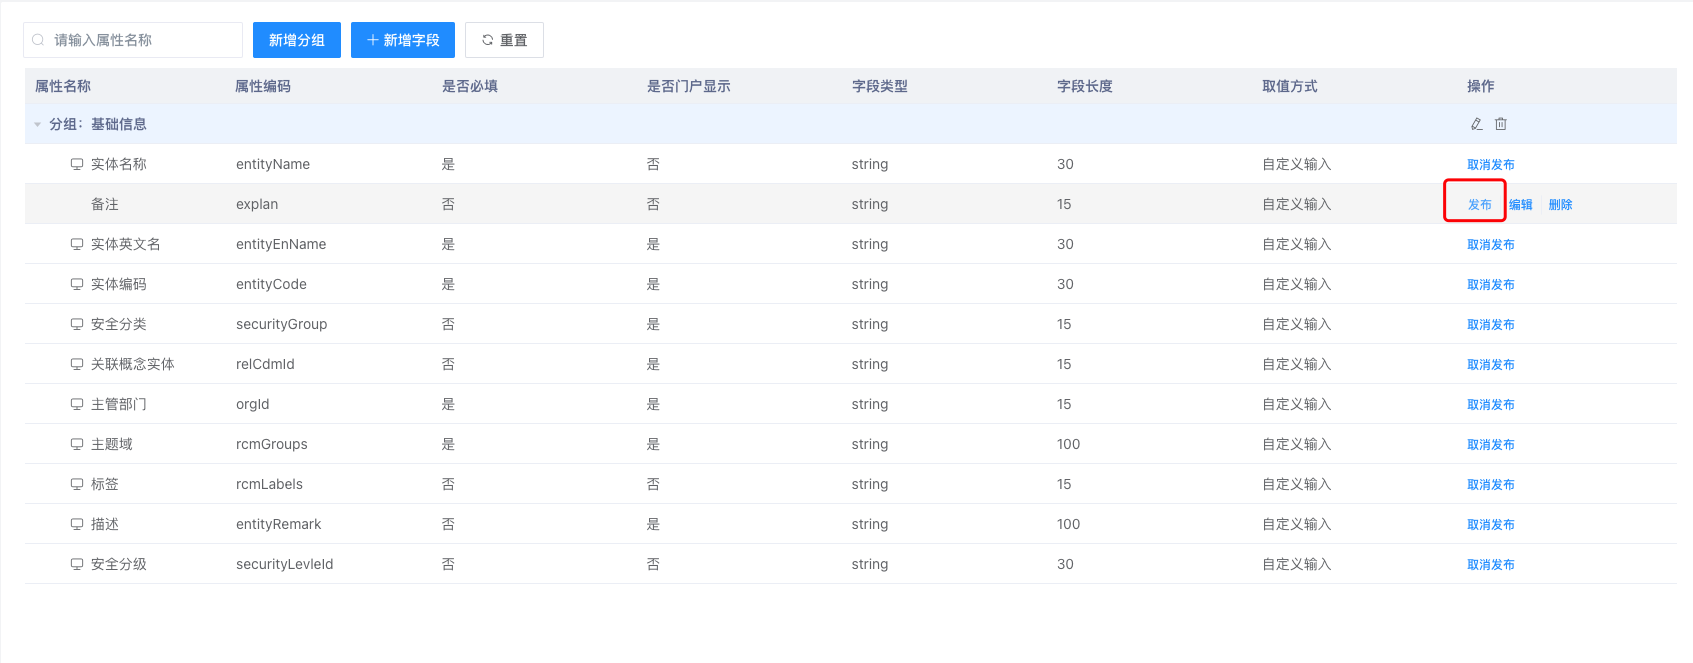1693x663 pixels.
Task: Focus the 请输入属性名称 search field
Action: click(x=140, y=40)
